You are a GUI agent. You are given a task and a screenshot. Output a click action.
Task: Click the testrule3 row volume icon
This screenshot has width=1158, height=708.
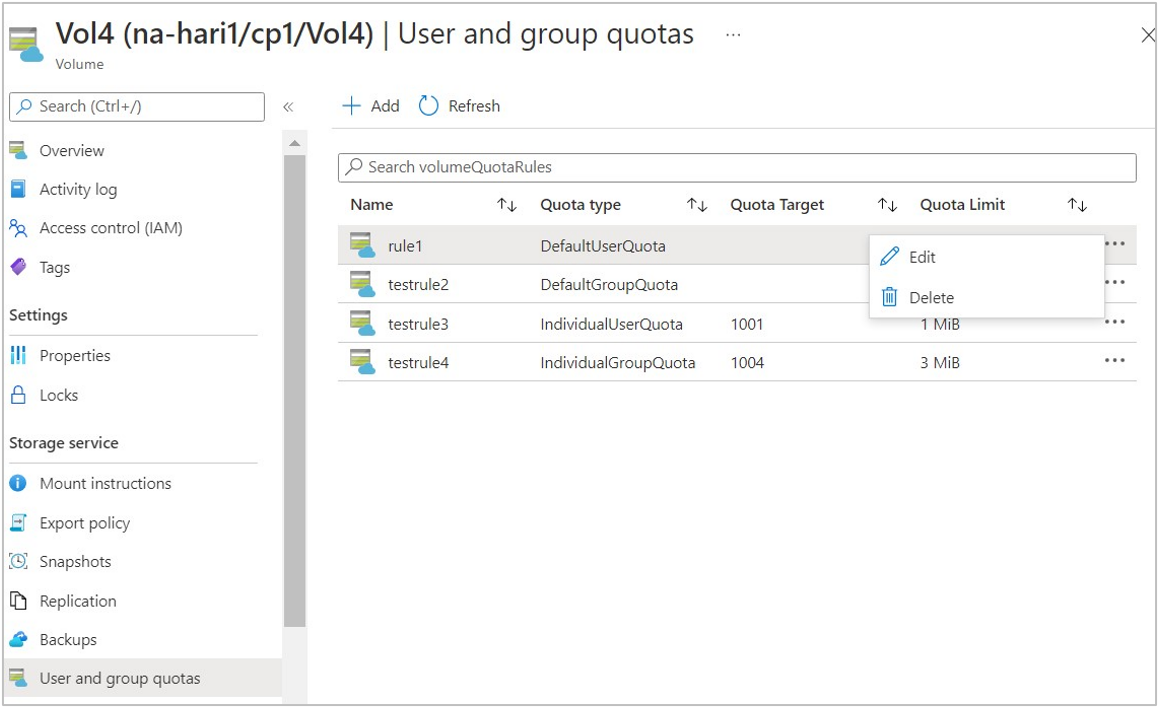362,323
